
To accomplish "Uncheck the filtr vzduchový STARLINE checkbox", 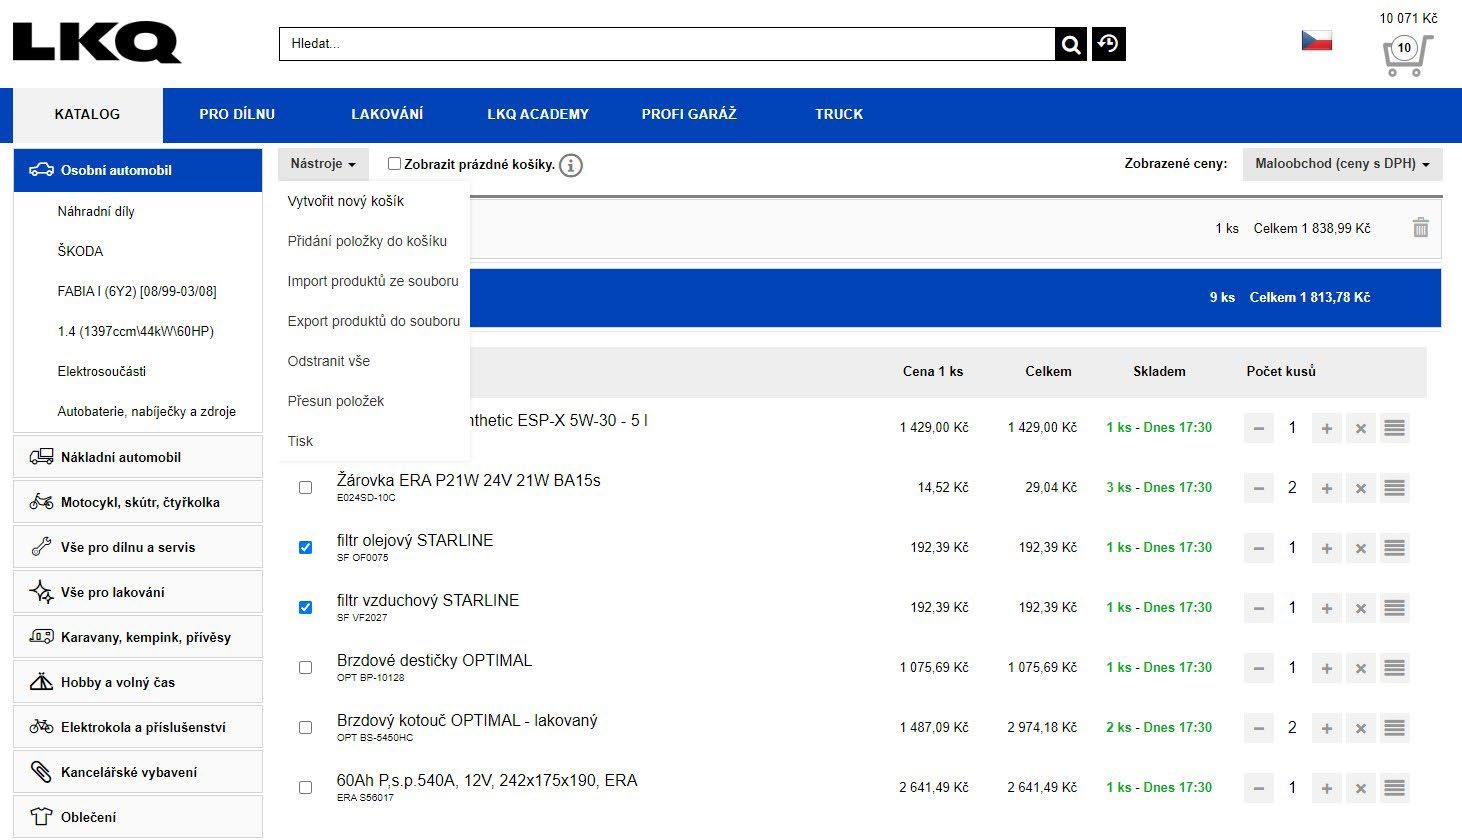I will click(305, 608).
